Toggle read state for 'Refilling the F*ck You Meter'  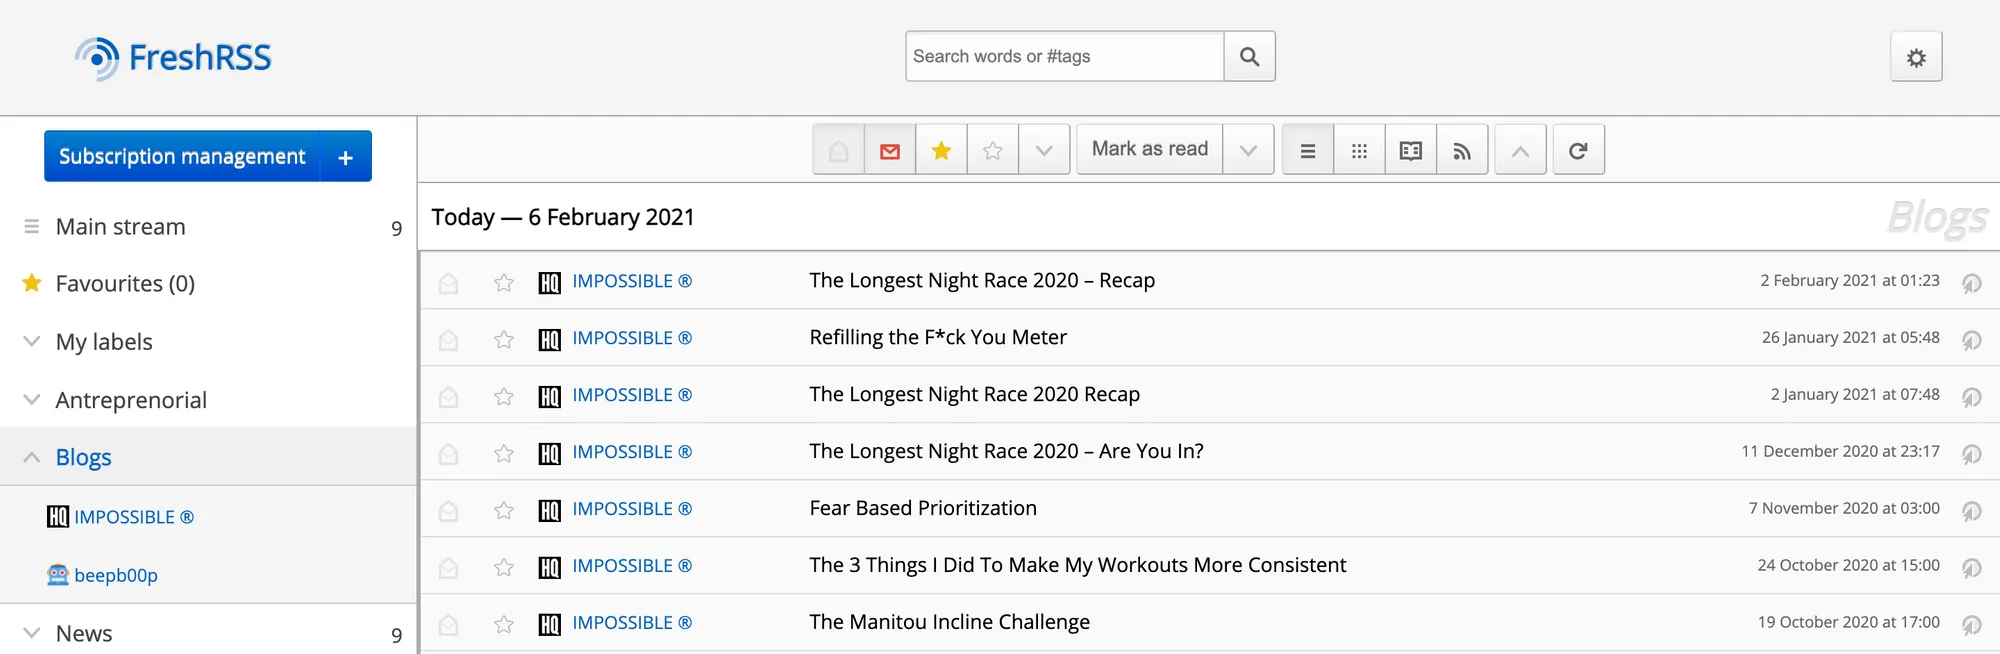pyautogui.click(x=448, y=340)
